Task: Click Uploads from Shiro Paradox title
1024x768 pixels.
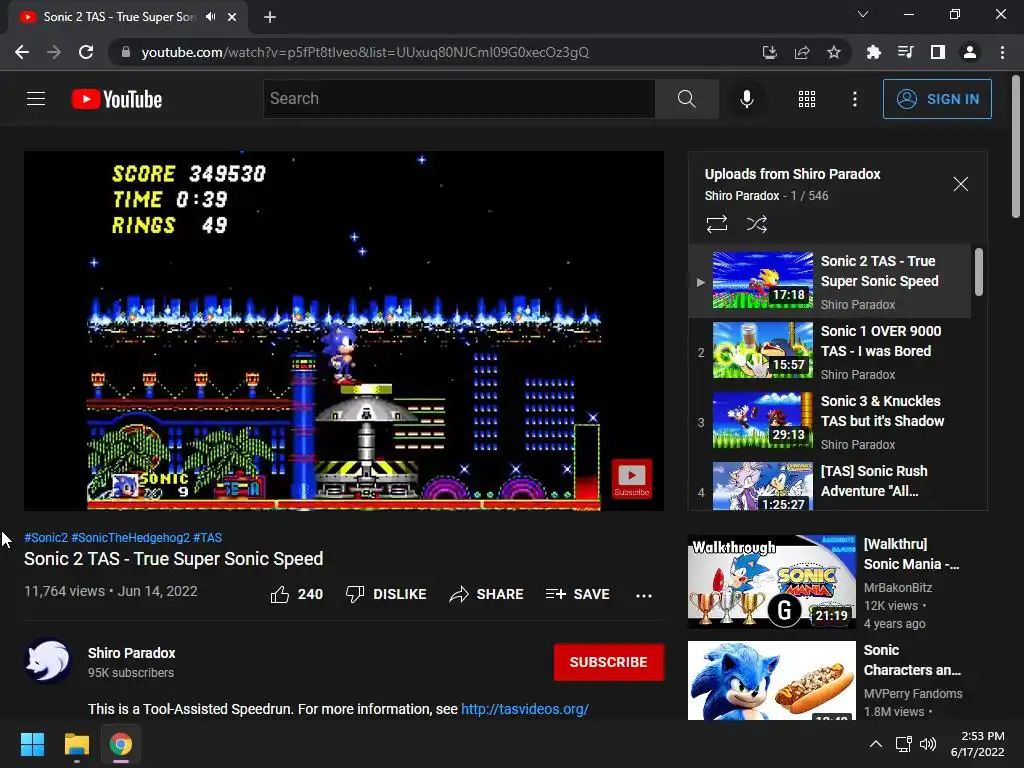Action: point(792,174)
